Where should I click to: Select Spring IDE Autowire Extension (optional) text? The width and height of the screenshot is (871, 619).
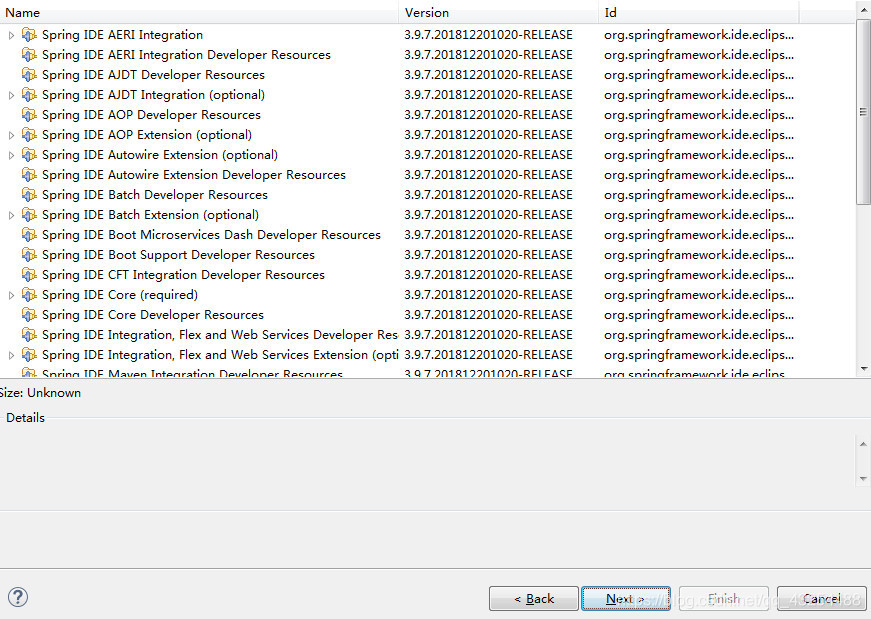point(160,155)
